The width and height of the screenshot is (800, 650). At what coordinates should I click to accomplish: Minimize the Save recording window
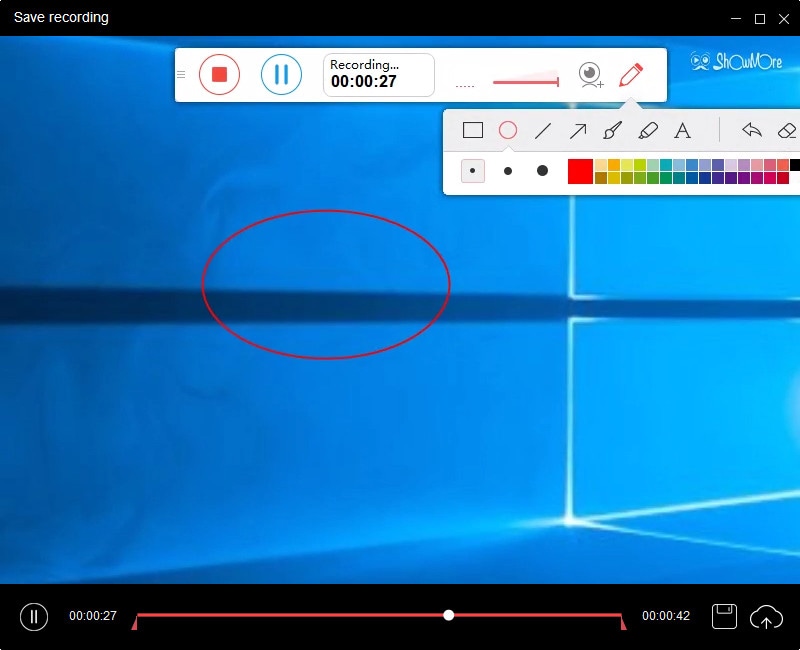click(x=736, y=18)
